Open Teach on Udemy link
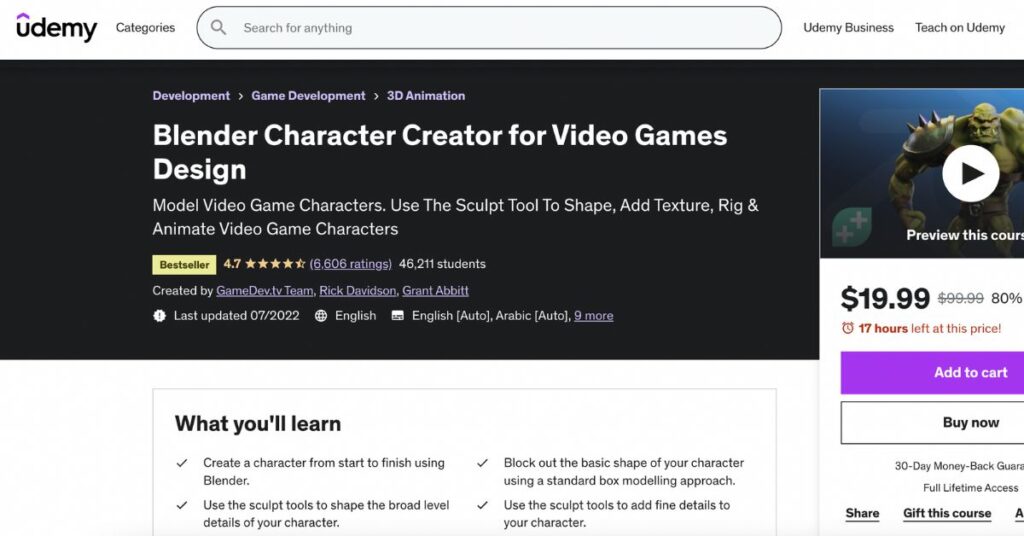 pos(959,27)
